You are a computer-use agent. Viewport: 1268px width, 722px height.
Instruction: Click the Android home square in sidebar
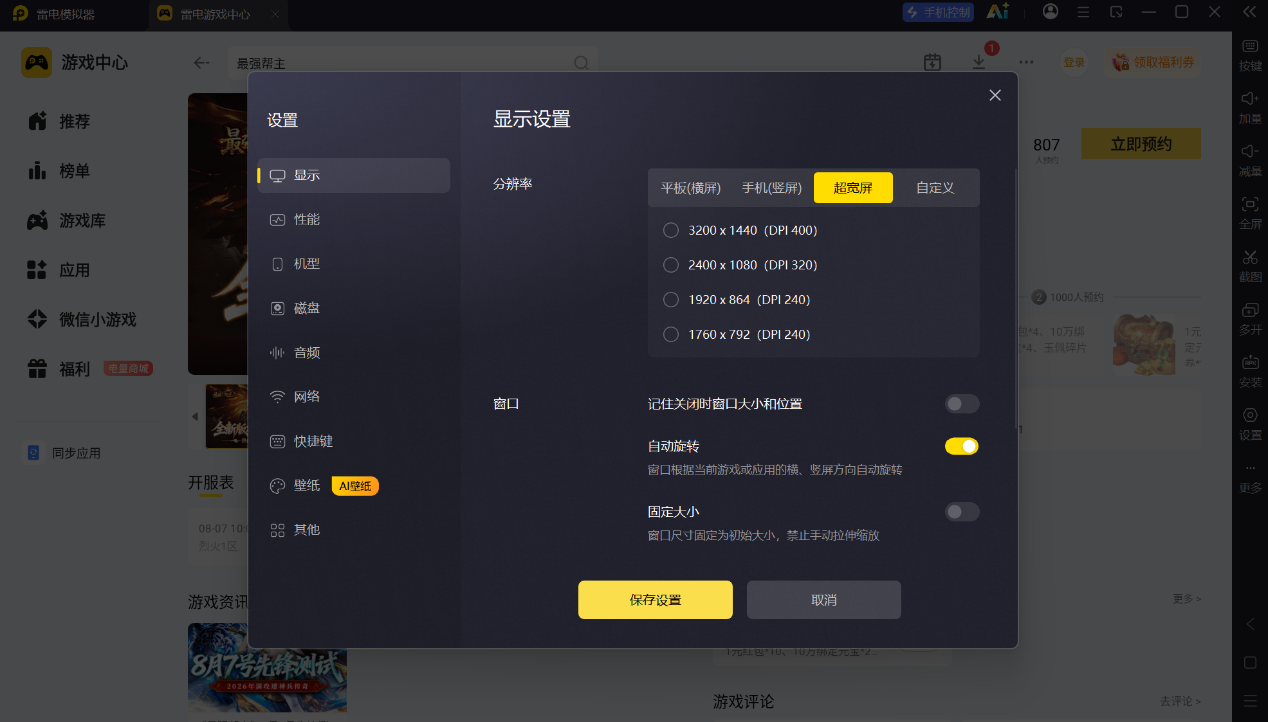coord(1250,663)
